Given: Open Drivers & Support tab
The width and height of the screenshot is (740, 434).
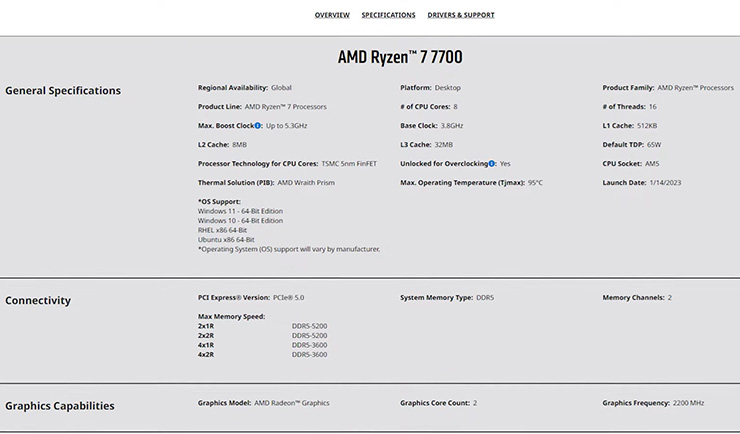Looking at the screenshot, I should [x=461, y=15].
